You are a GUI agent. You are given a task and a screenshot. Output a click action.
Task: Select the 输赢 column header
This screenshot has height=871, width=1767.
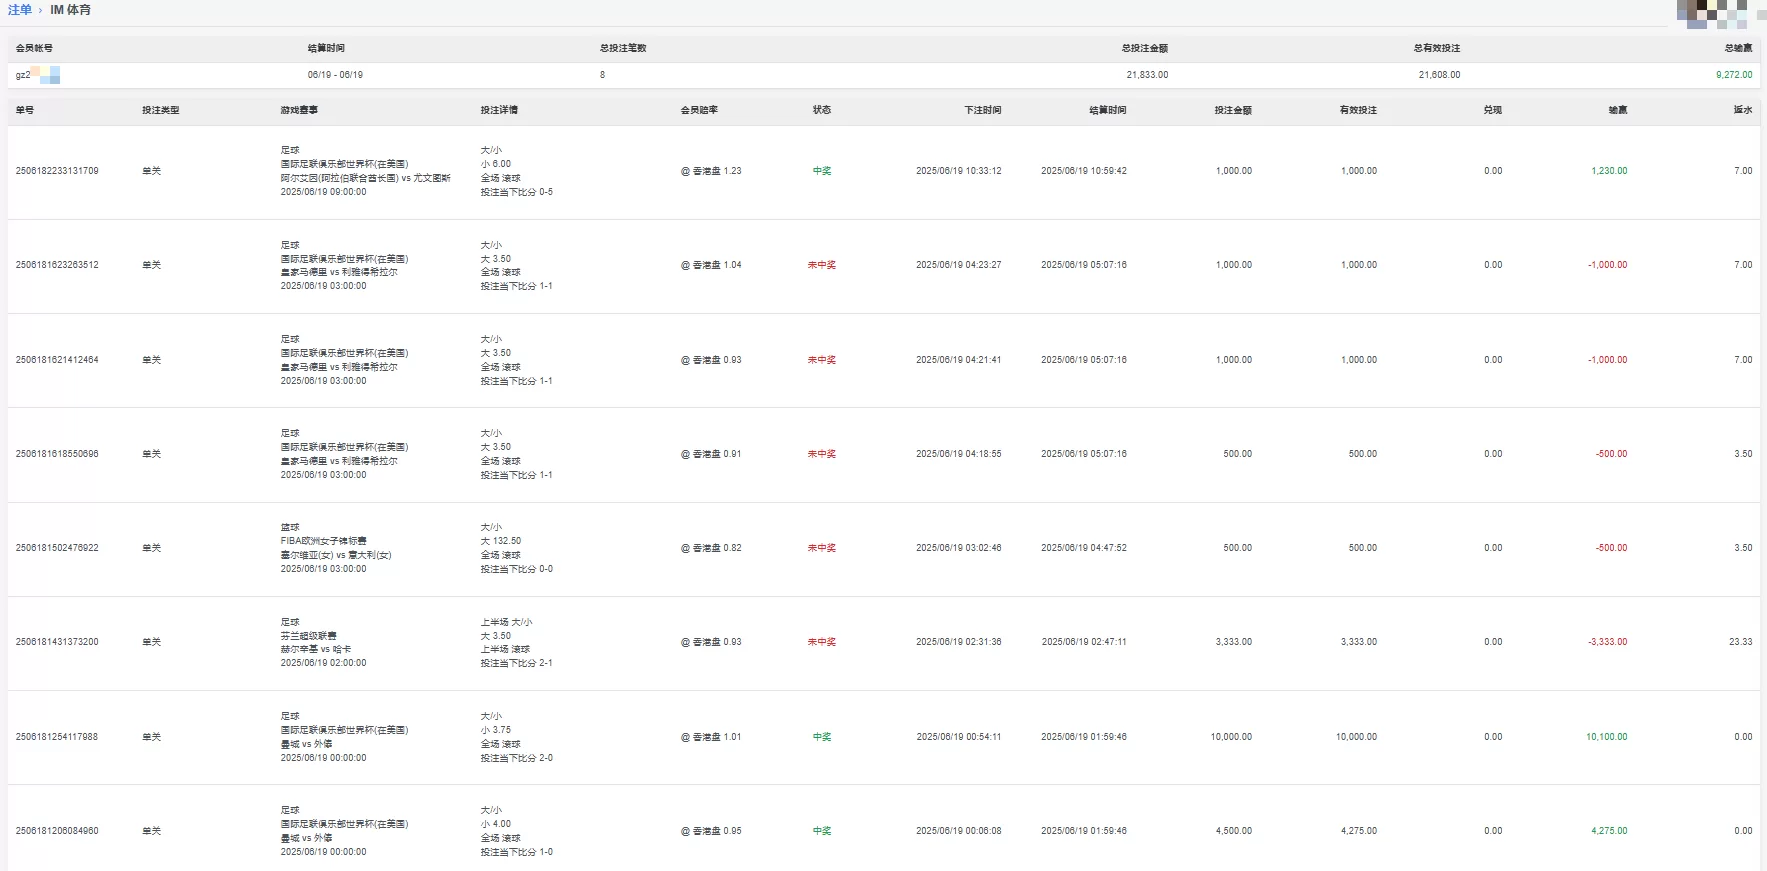1618,110
